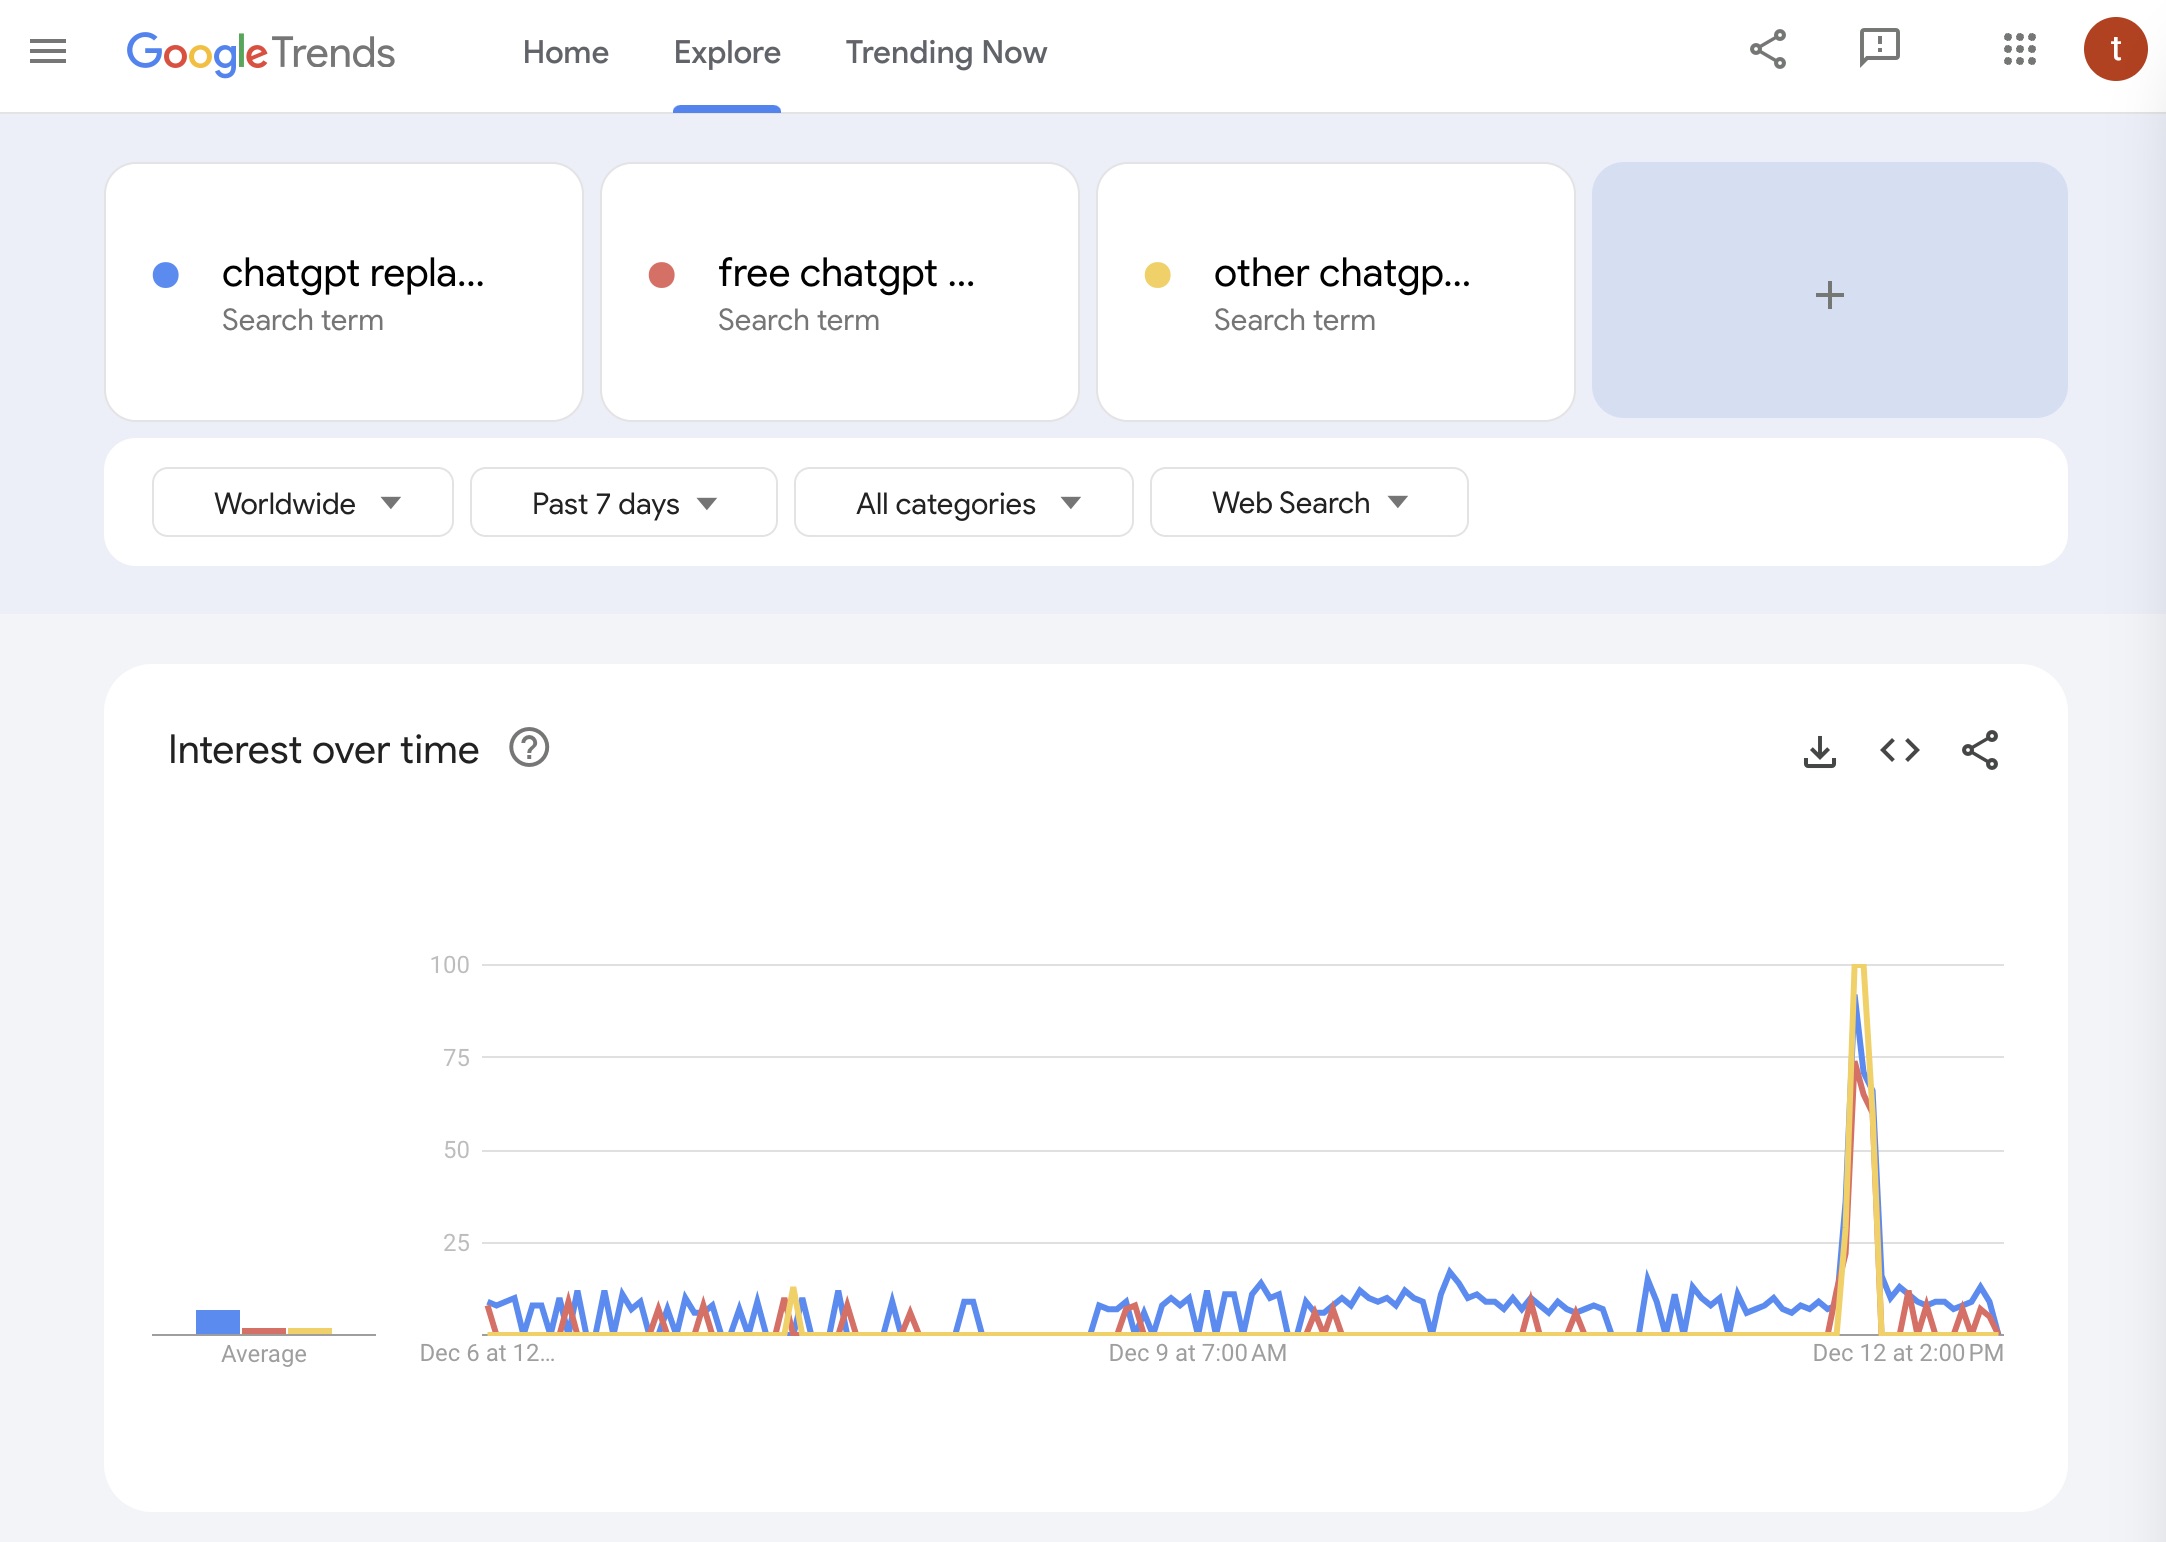The height and width of the screenshot is (1542, 2166).
Task: Click the Google apps grid icon
Action: click(2017, 52)
